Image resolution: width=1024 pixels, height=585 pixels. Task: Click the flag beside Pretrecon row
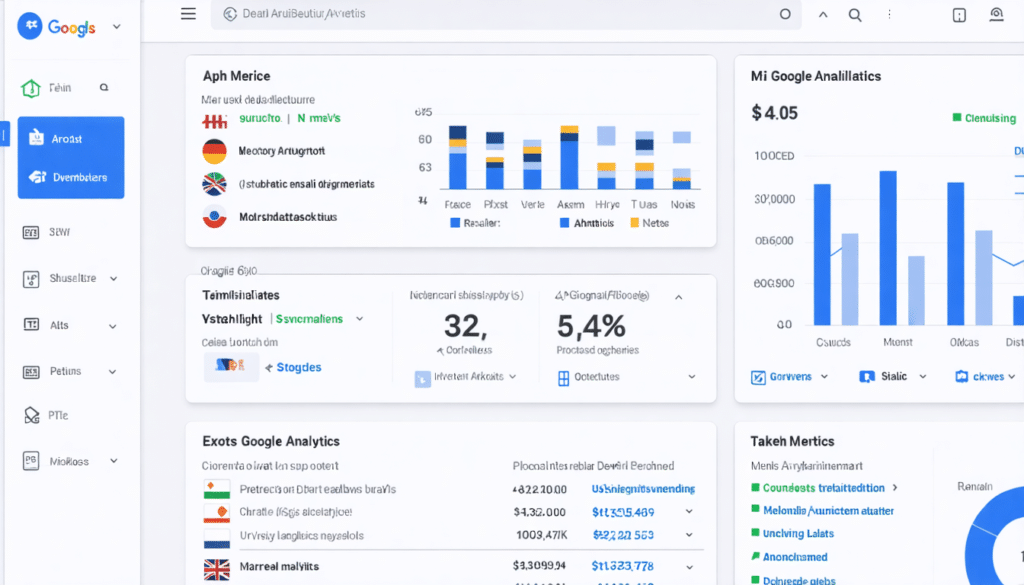[217, 489]
